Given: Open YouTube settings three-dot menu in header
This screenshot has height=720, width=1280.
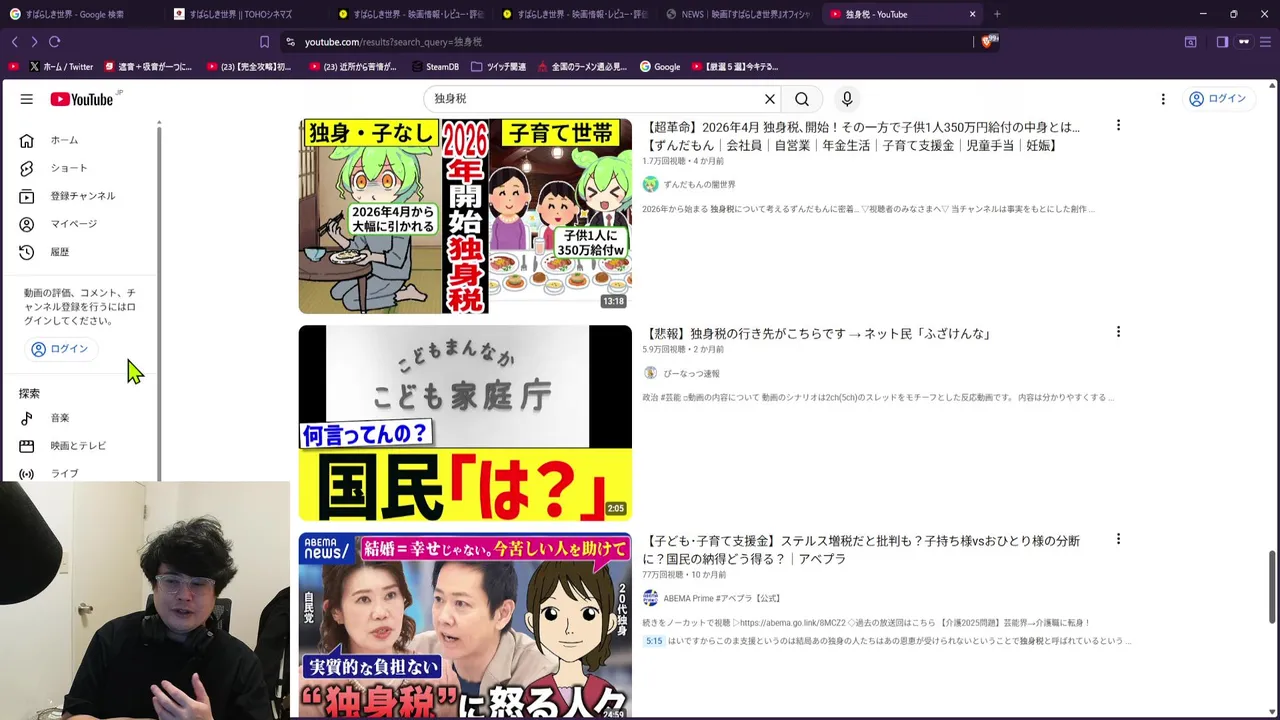Looking at the screenshot, I should 1163,99.
